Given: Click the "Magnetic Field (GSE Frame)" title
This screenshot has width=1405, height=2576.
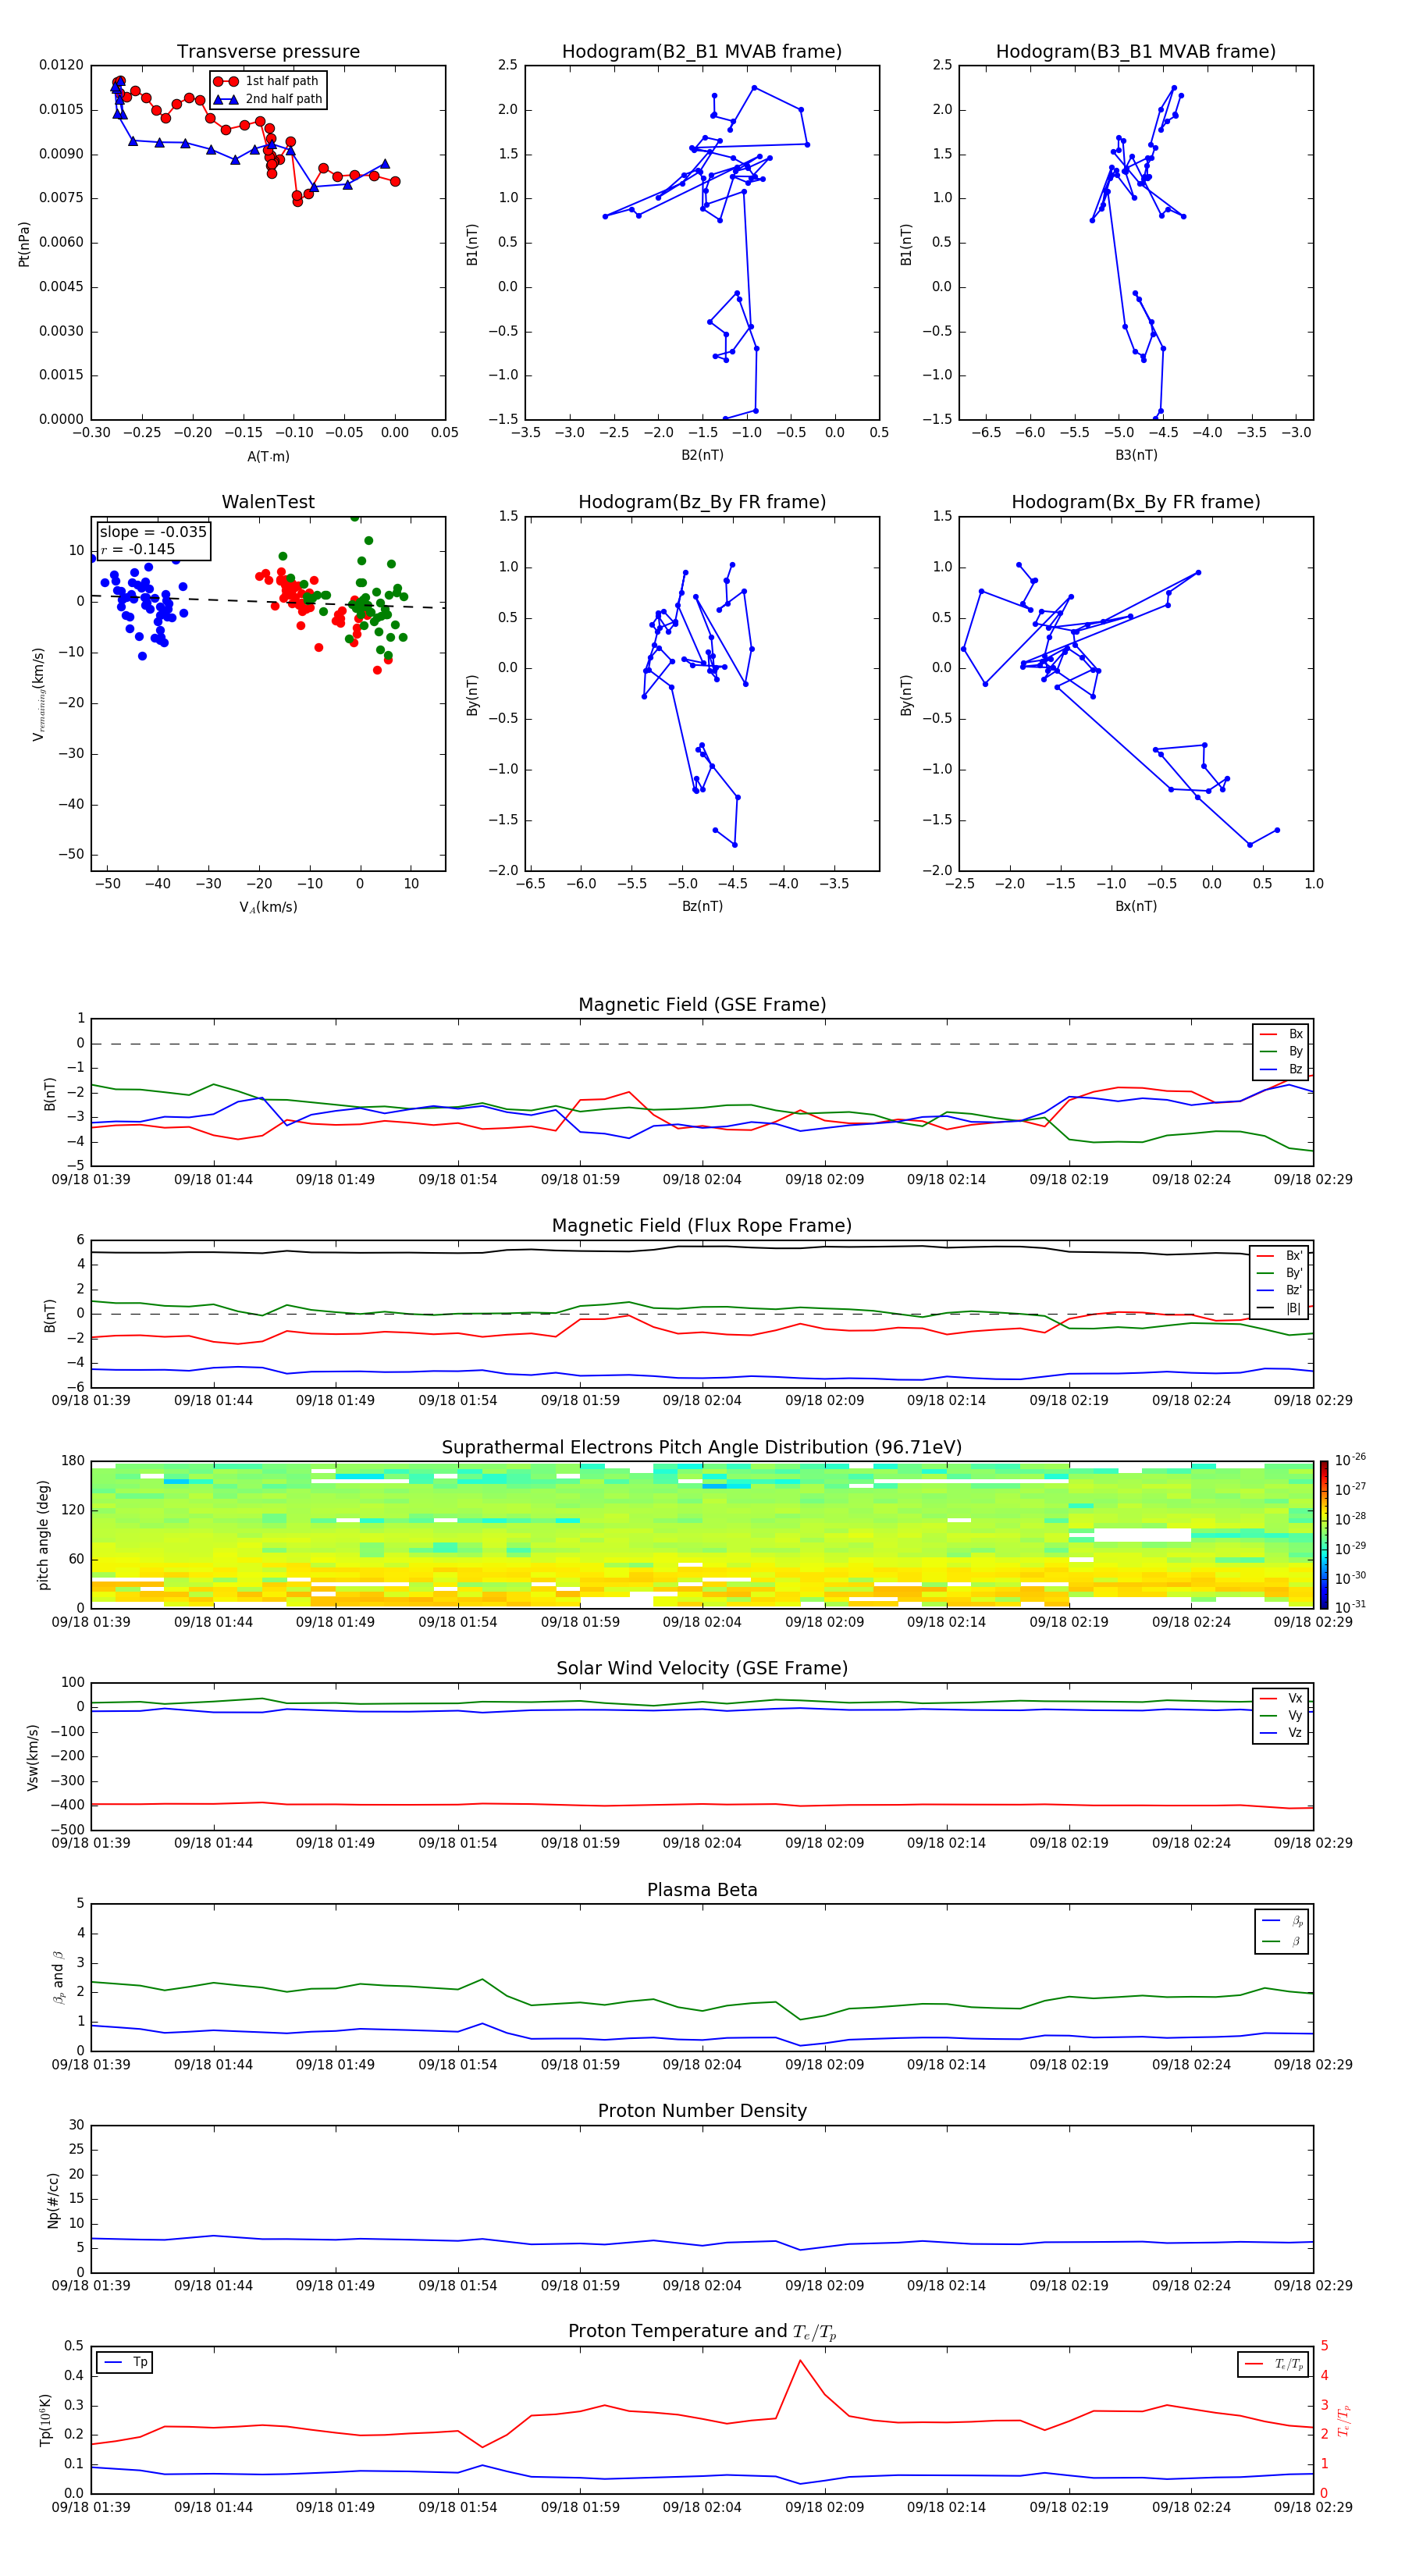Looking at the screenshot, I should click(702, 1005).
